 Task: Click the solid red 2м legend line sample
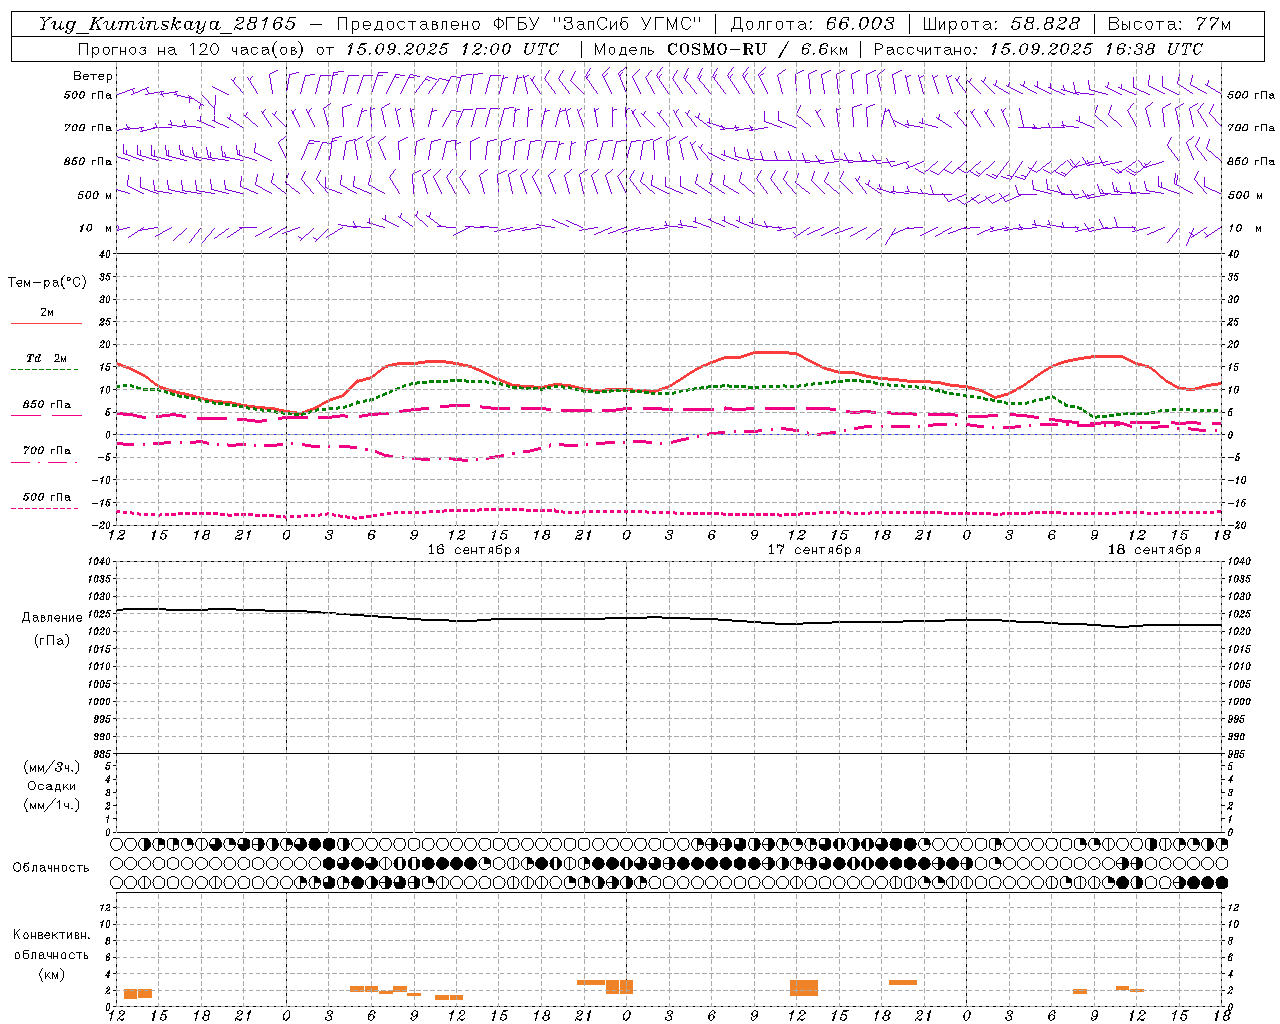[46, 324]
